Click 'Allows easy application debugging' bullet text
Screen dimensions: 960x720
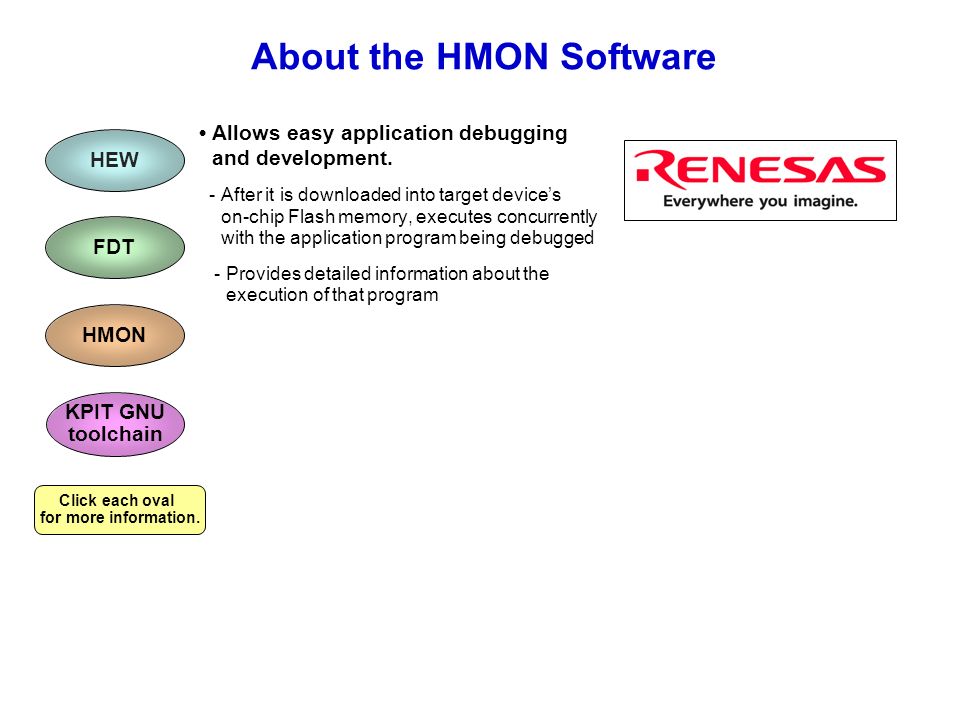coord(389,133)
